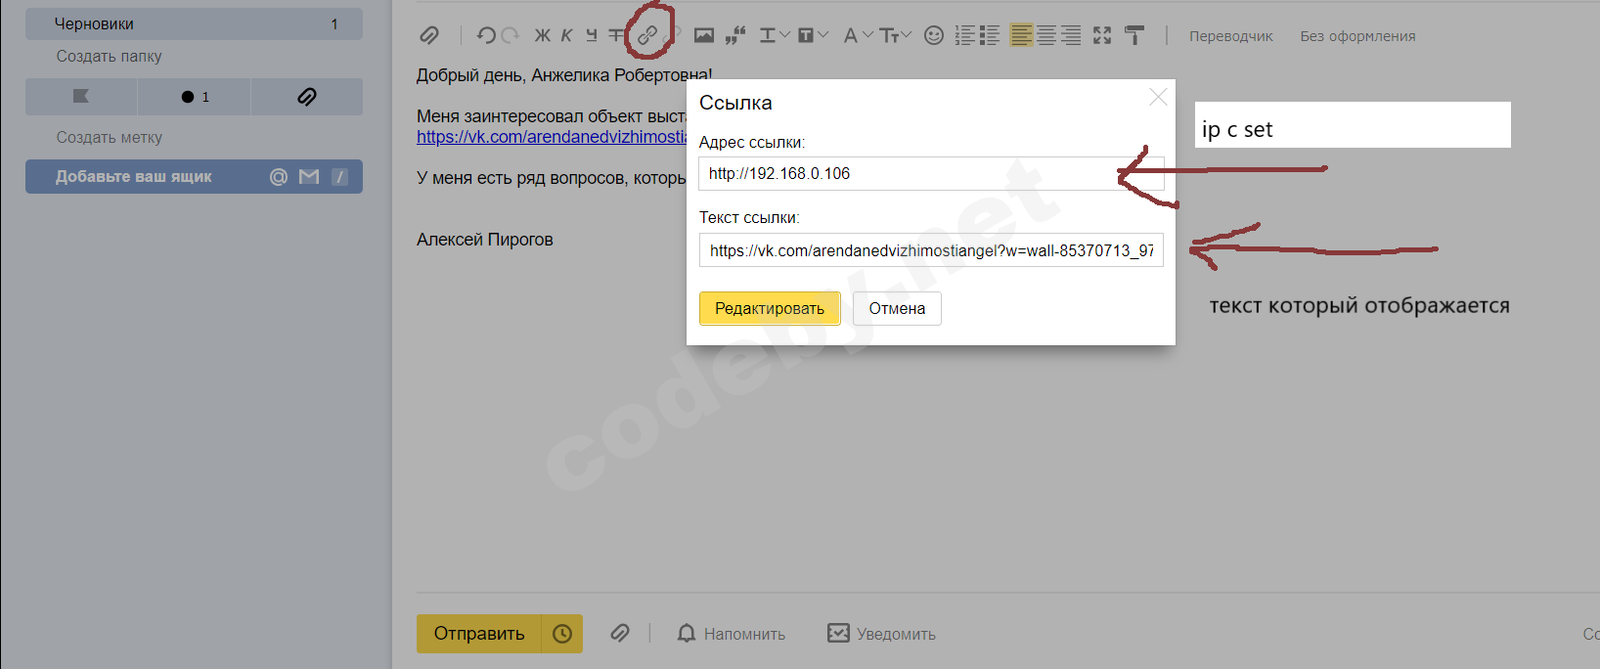The height and width of the screenshot is (669, 1600).
Task: Expand the editor to fullscreen
Action: pyautogui.click(x=1102, y=36)
